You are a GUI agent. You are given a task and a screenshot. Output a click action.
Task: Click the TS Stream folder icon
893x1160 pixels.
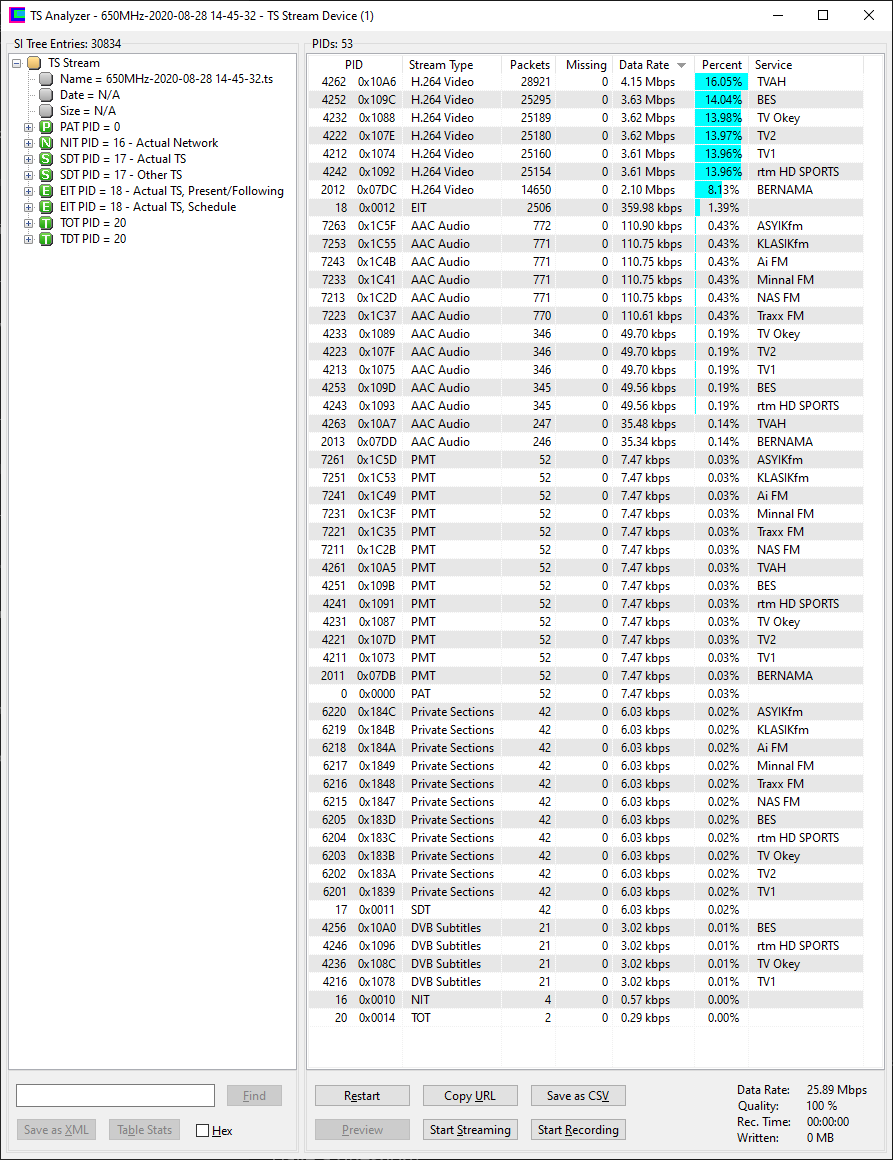34,63
